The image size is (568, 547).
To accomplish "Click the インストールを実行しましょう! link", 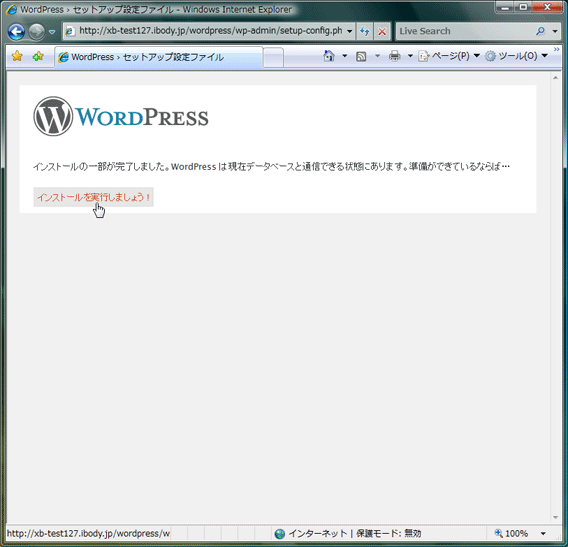I will pyautogui.click(x=93, y=197).
